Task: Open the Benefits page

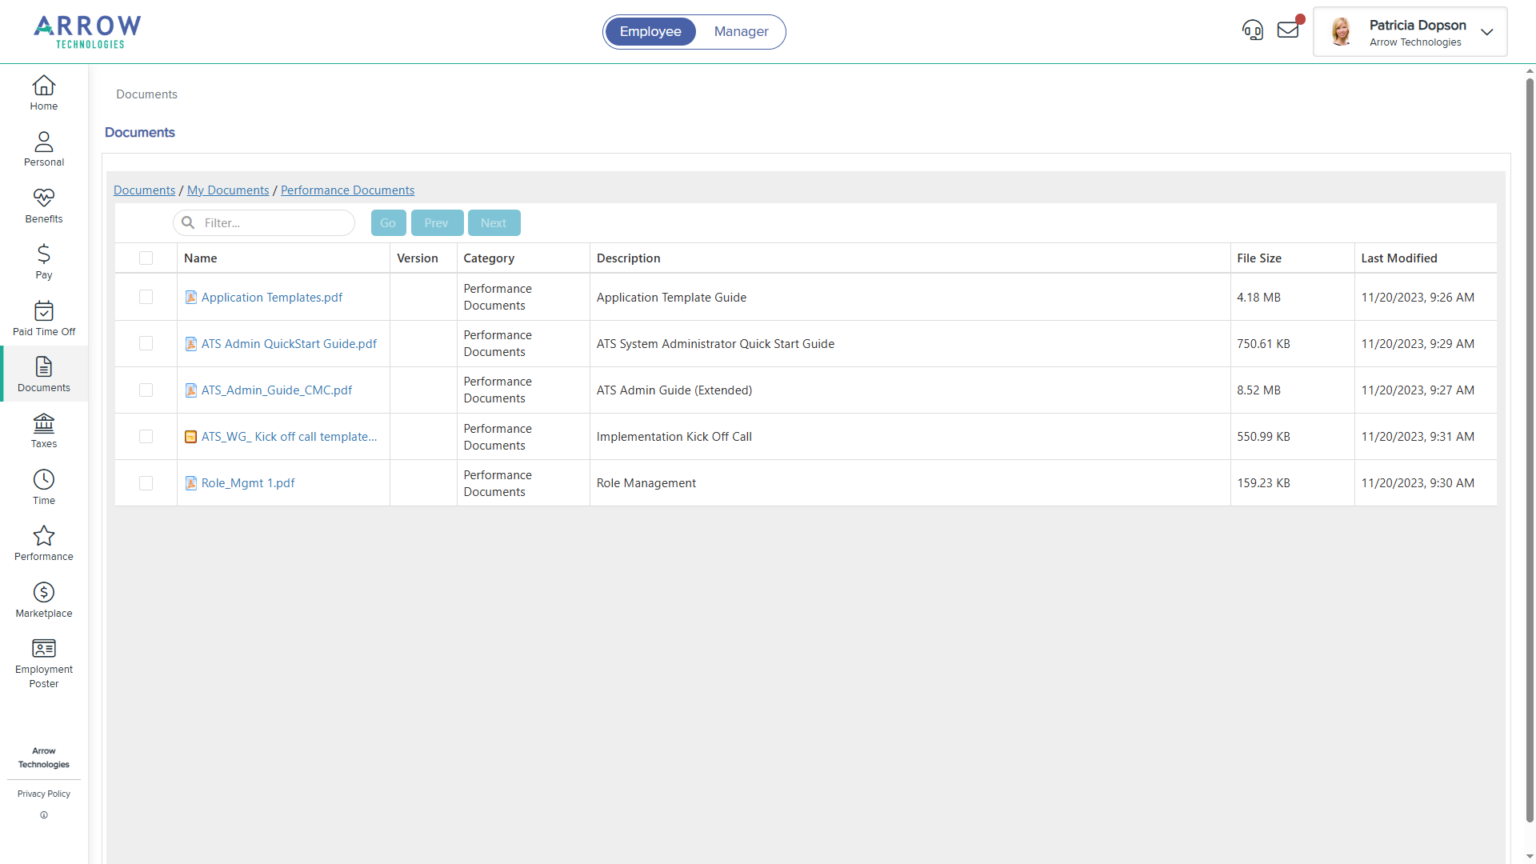Action: (43, 205)
